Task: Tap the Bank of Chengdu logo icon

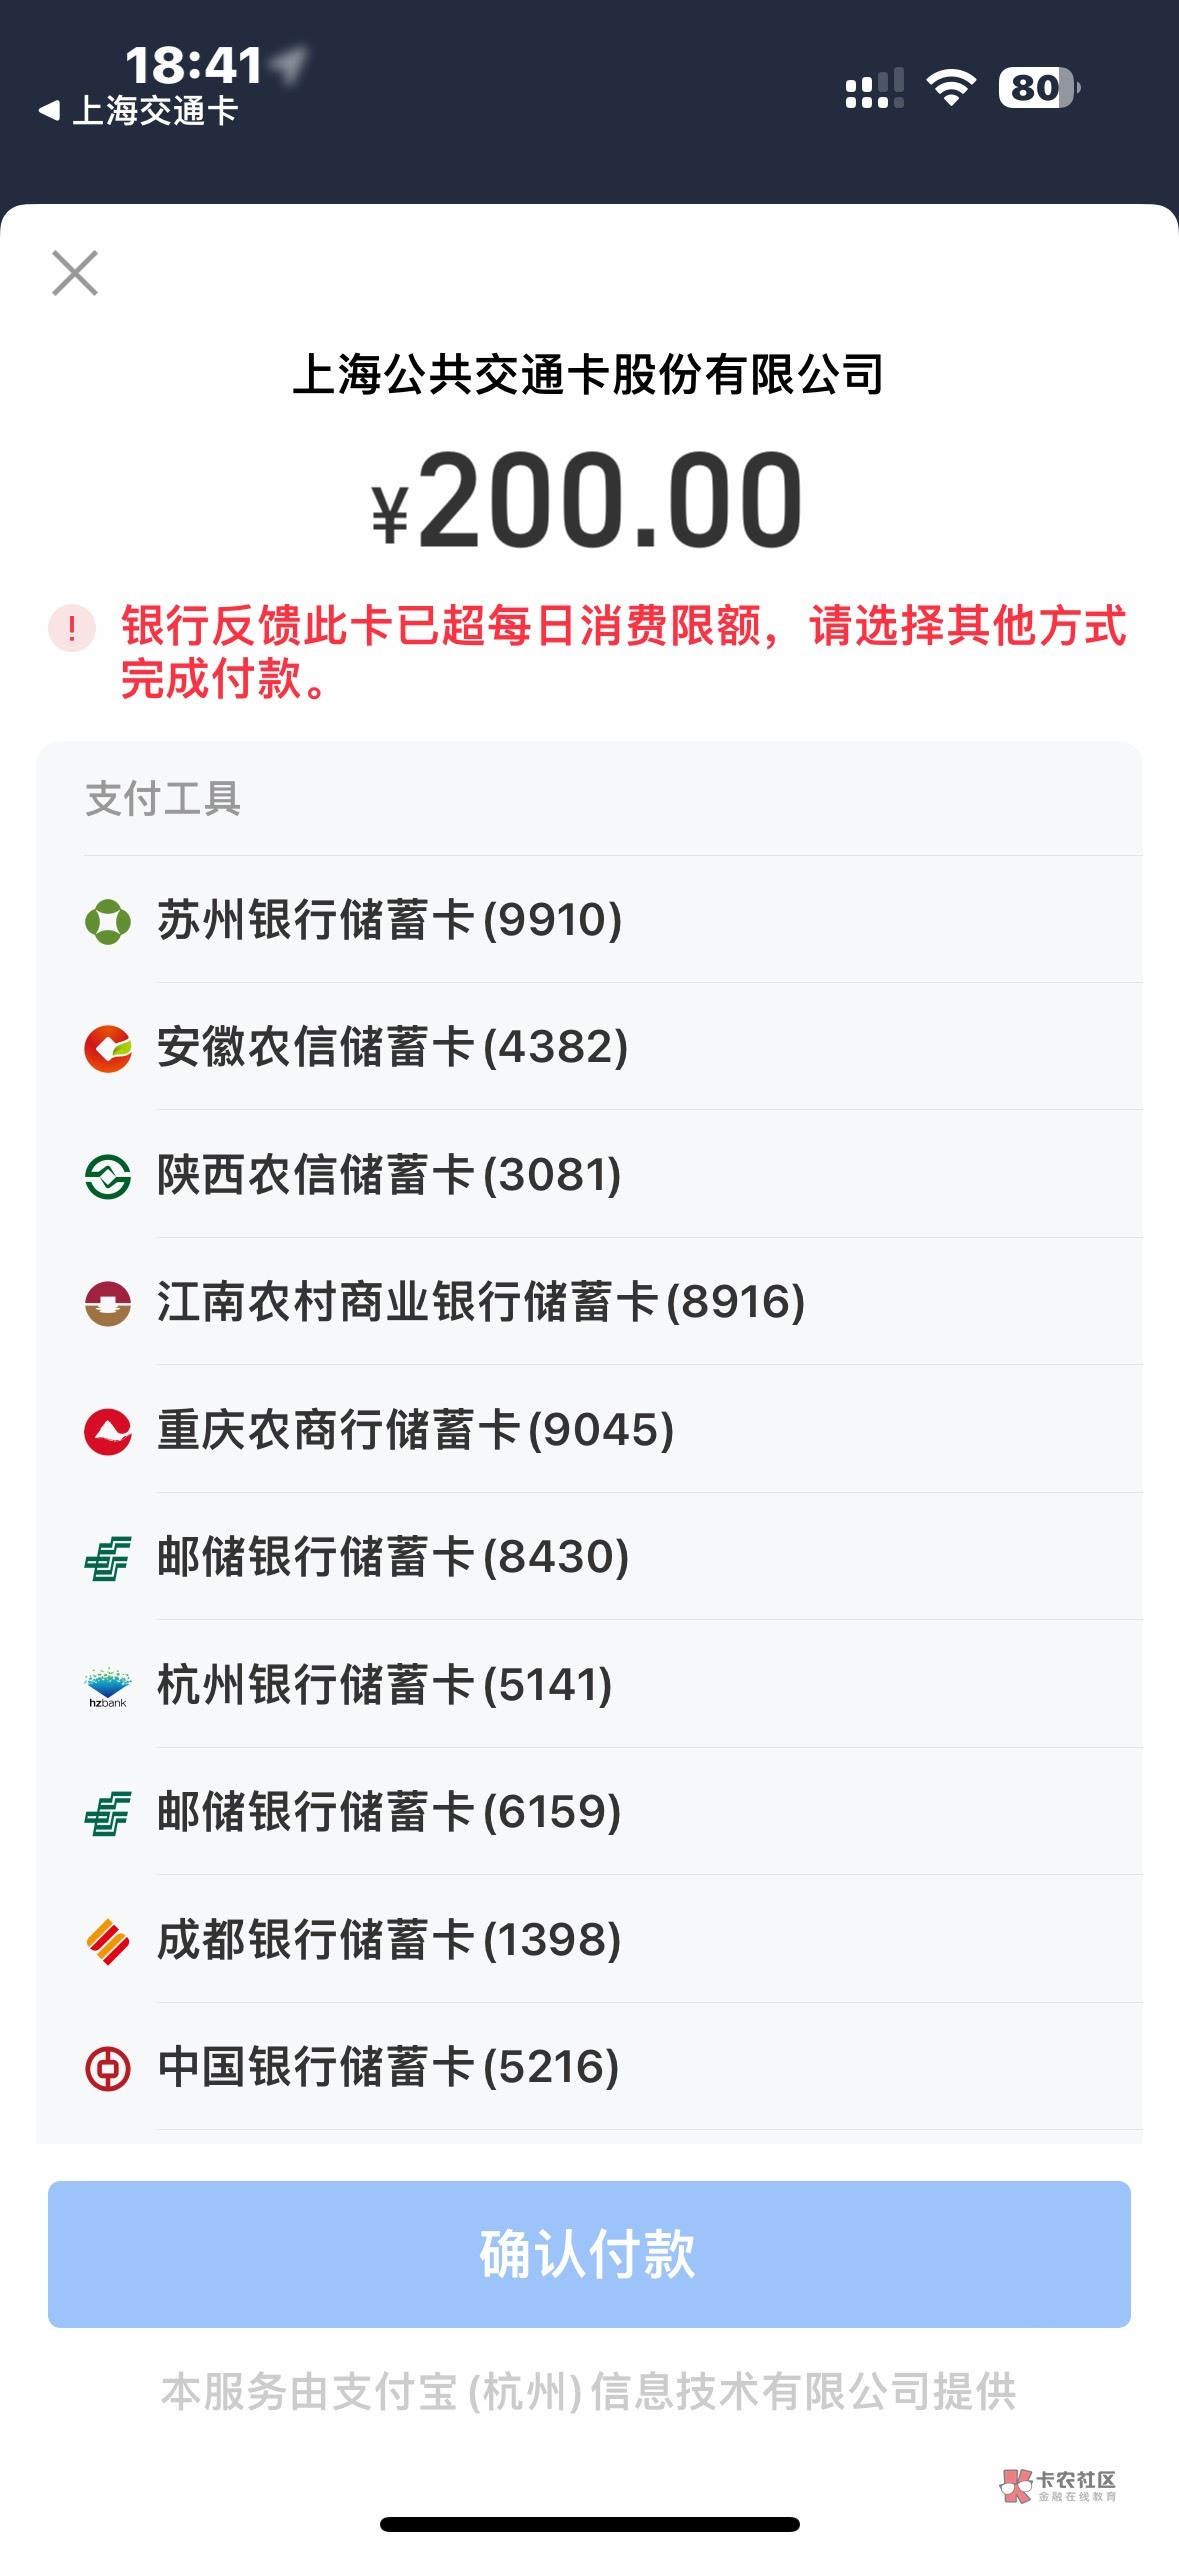Action: [108, 1941]
